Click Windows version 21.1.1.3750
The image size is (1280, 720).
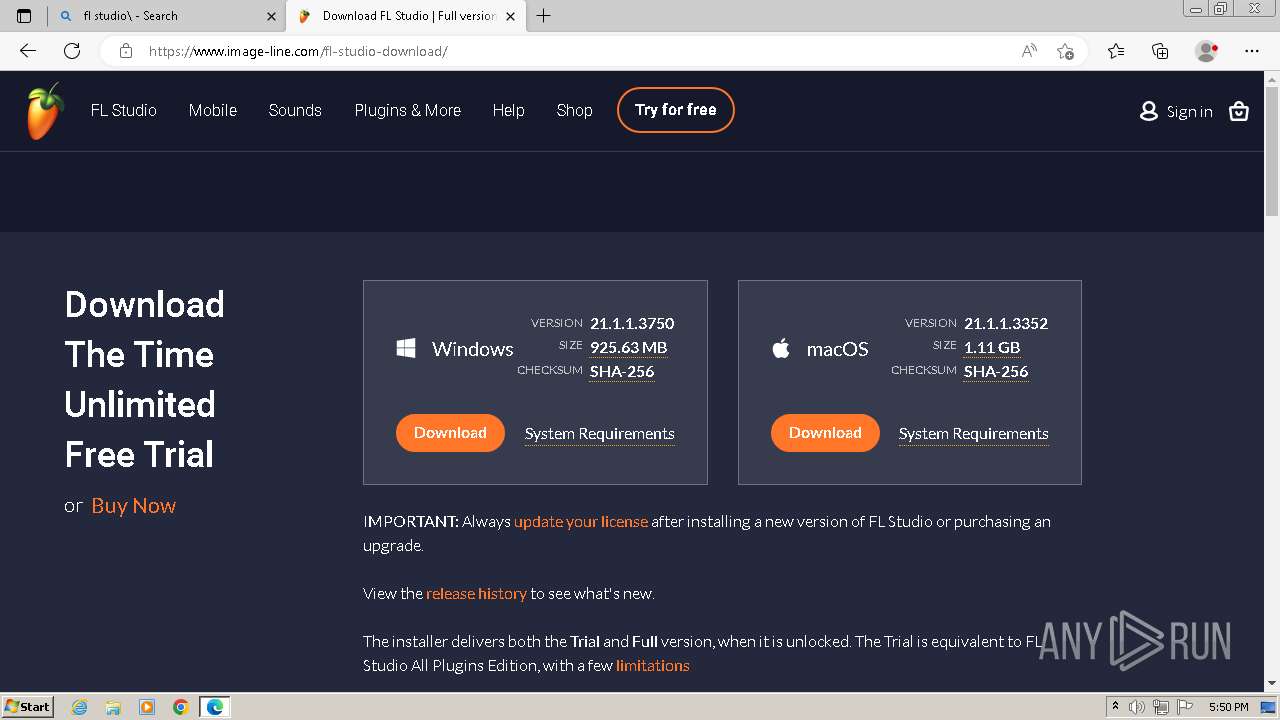coord(632,323)
